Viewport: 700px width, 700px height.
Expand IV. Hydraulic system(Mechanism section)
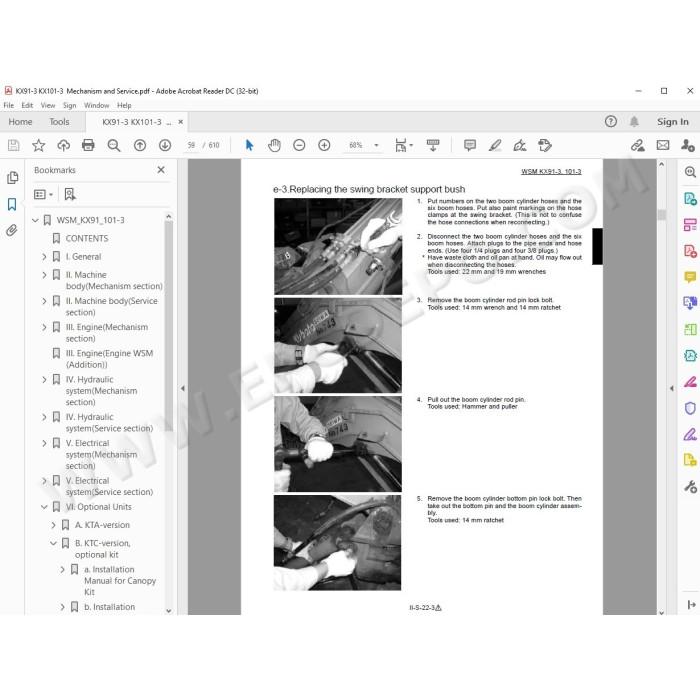44,380
